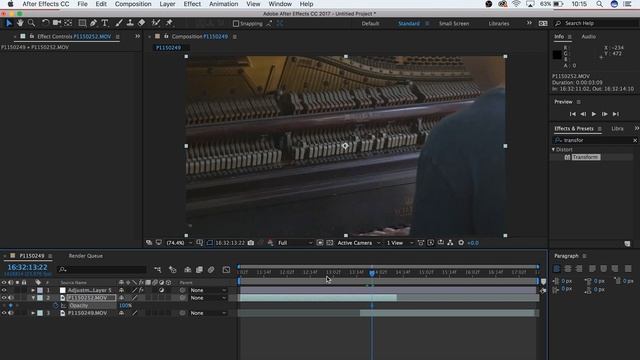Open the Graph Editor icon
This screenshot has height=360, width=640.
[226, 270]
